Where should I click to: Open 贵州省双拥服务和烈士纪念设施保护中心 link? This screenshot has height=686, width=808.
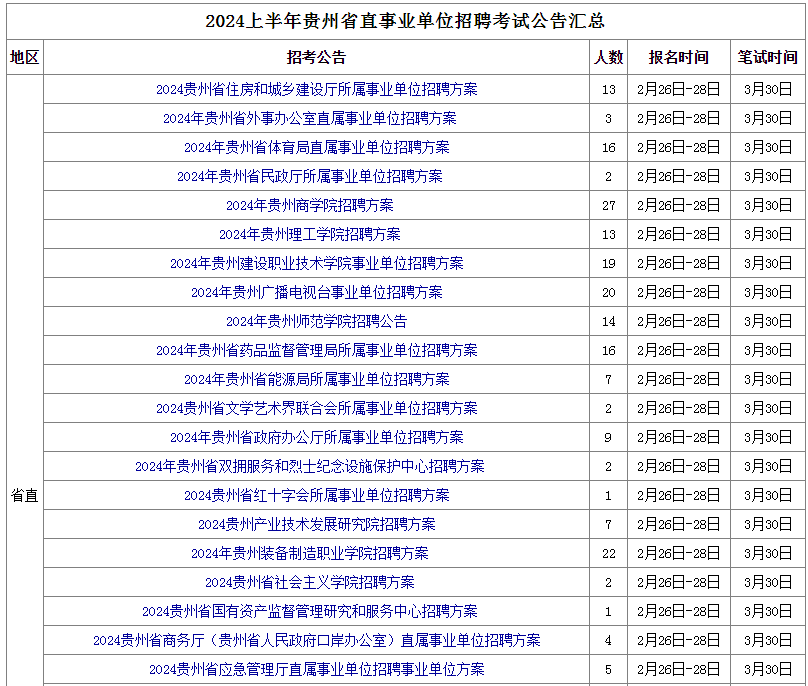pyautogui.click(x=309, y=466)
